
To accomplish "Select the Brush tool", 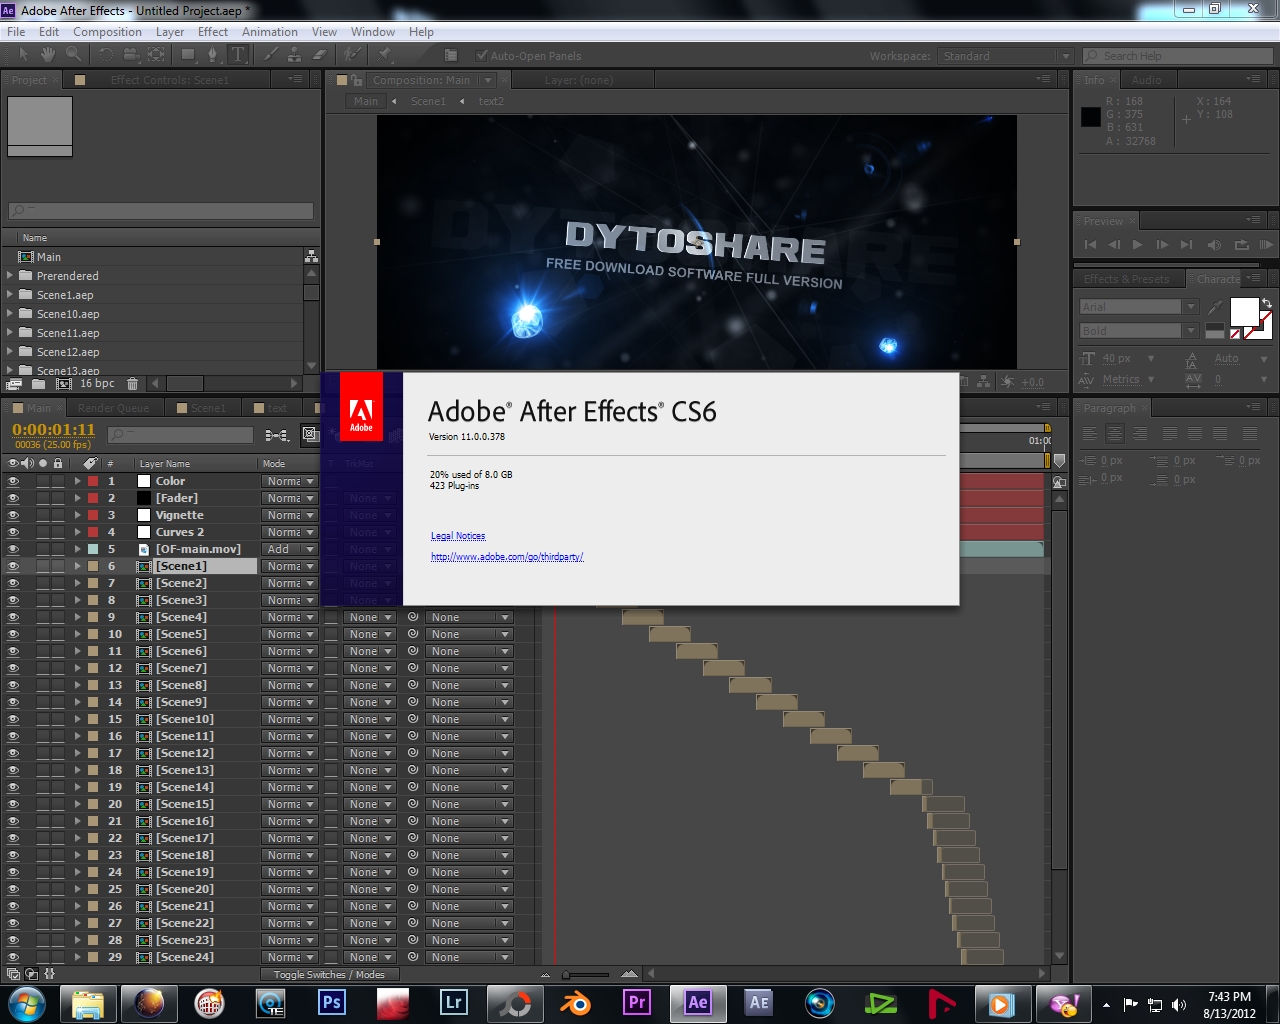I will pyautogui.click(x=271, y=54).
